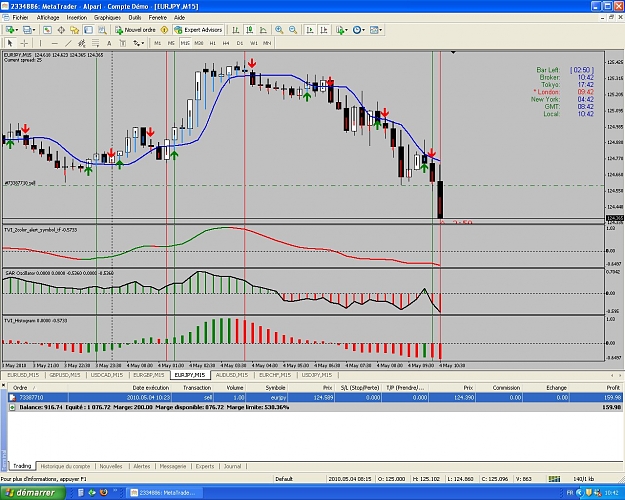Switch to USDJPY,M15 chart tab
The width and height of the screenshot is (625, 500).
317,375
